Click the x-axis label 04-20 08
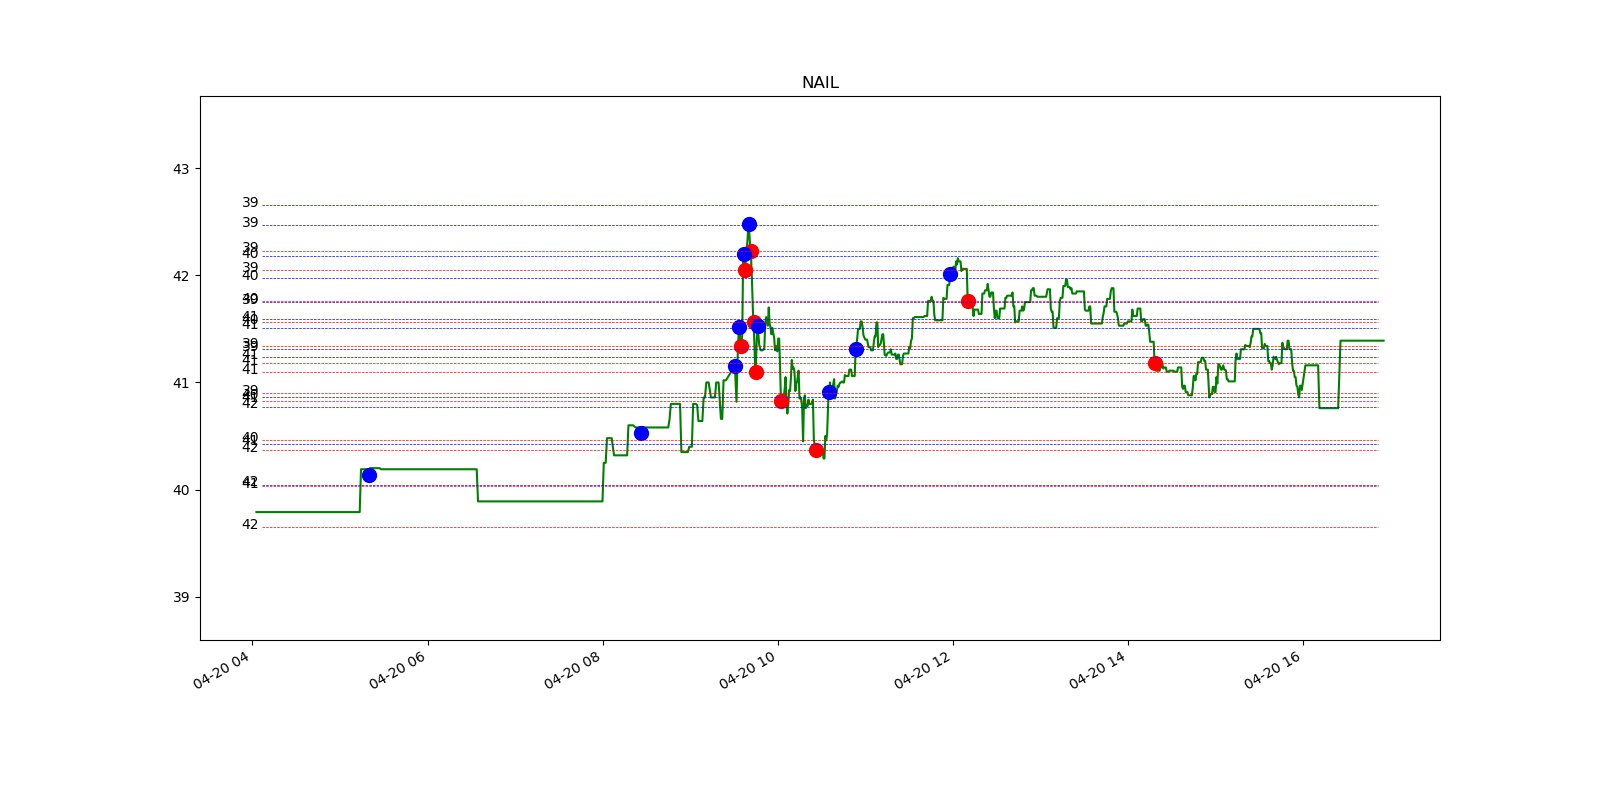Viewport: 1600px width, 800px height. pos(572,670)
